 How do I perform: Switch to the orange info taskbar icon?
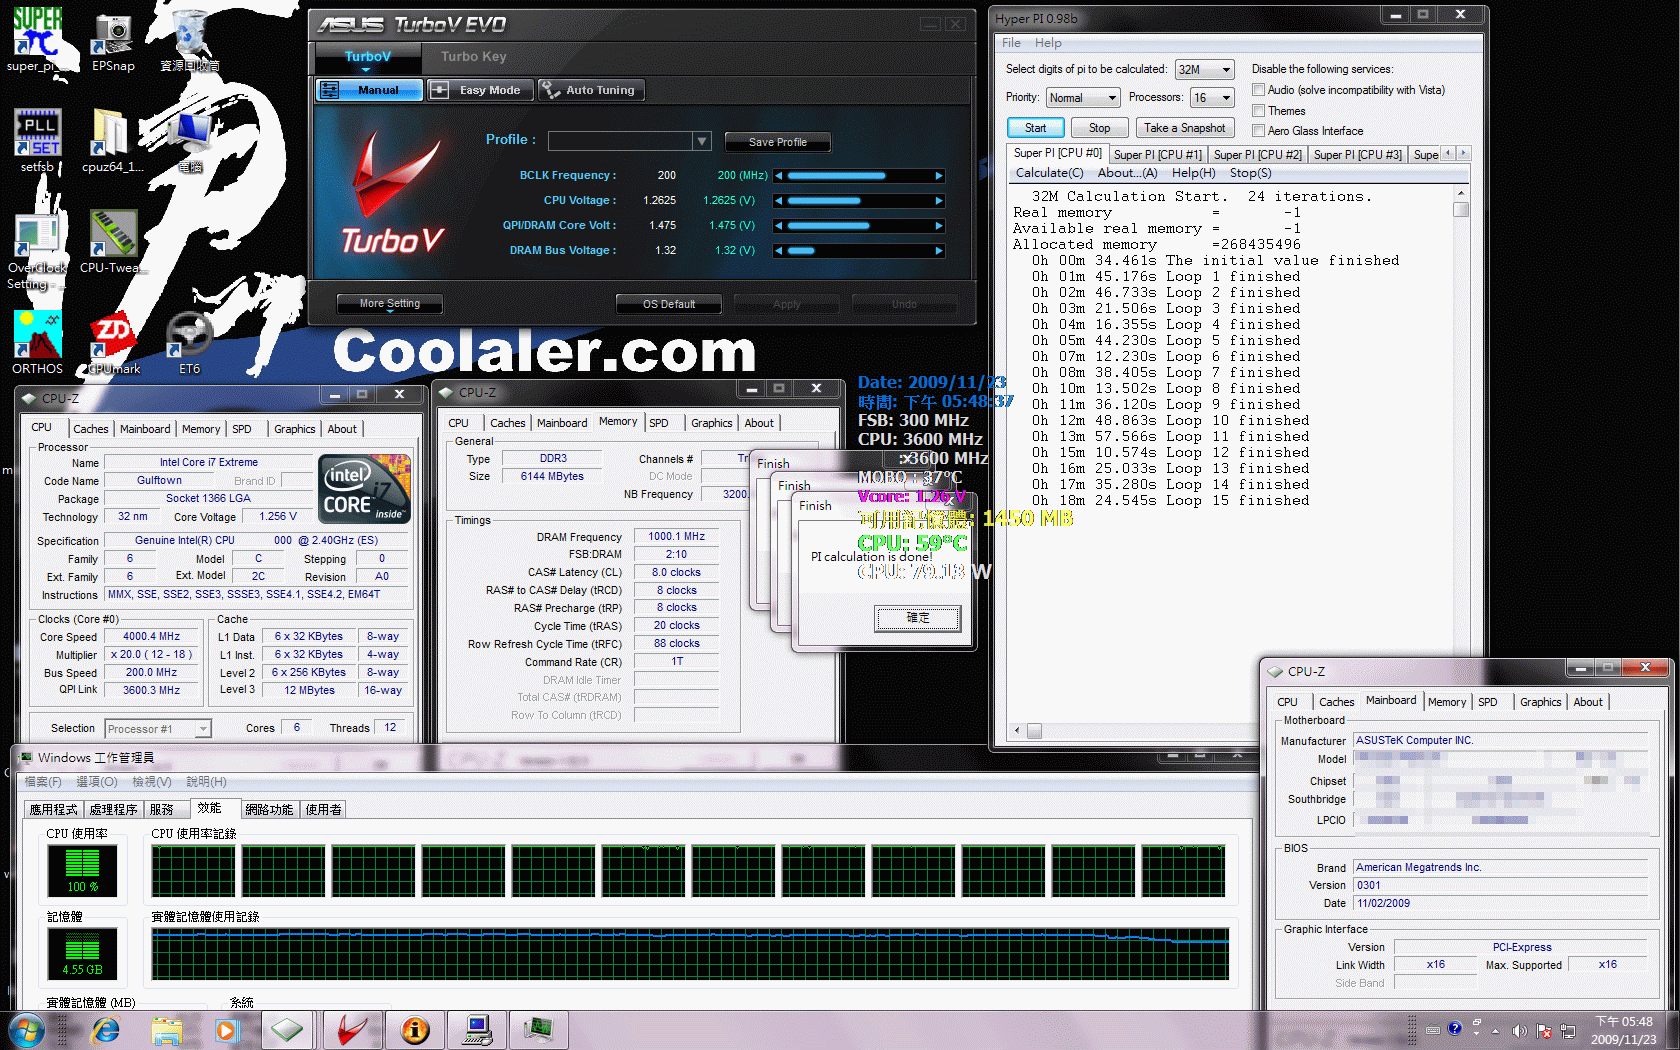415,1030
